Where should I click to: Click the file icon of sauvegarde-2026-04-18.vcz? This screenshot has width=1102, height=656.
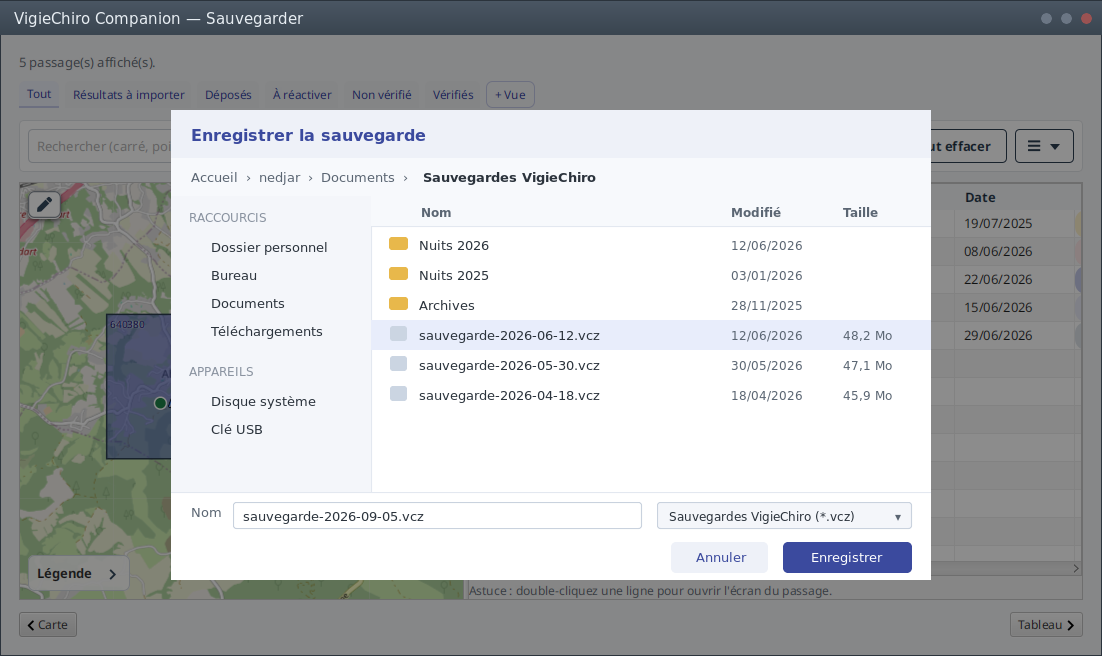pyautogui.click(x=398, y=394)
